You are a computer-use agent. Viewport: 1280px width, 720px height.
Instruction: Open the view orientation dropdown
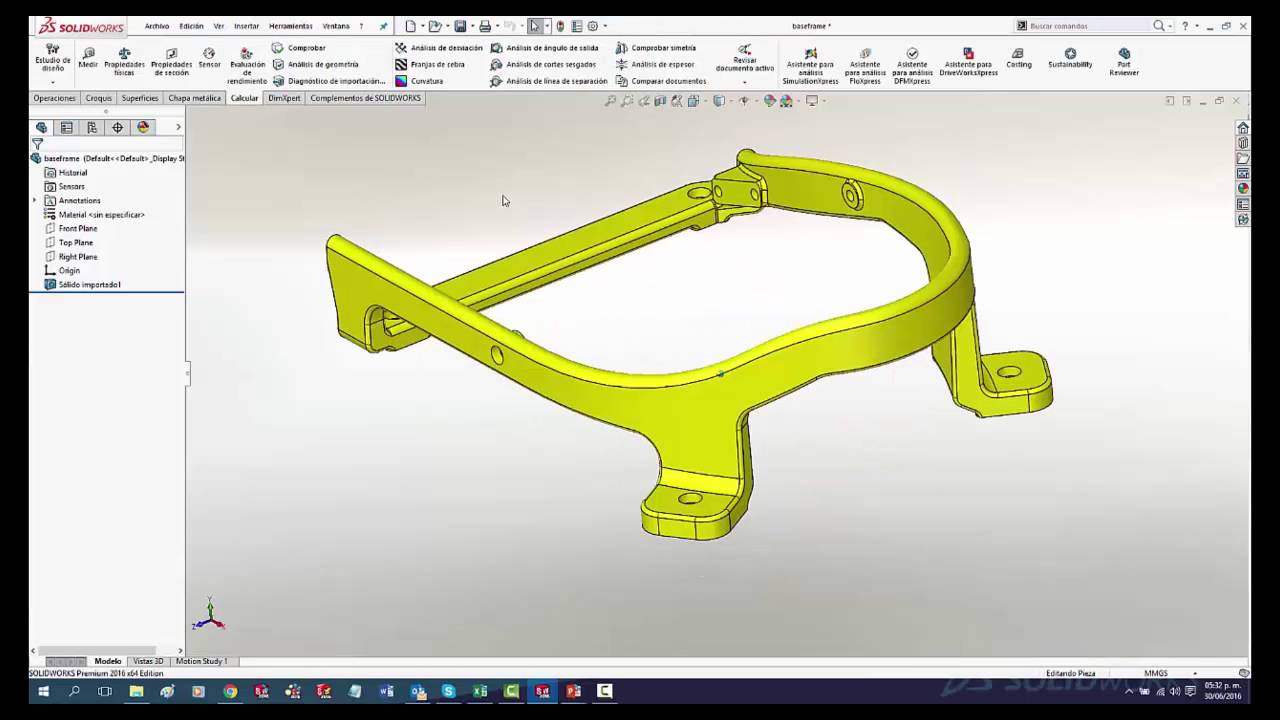coord(731,101)
